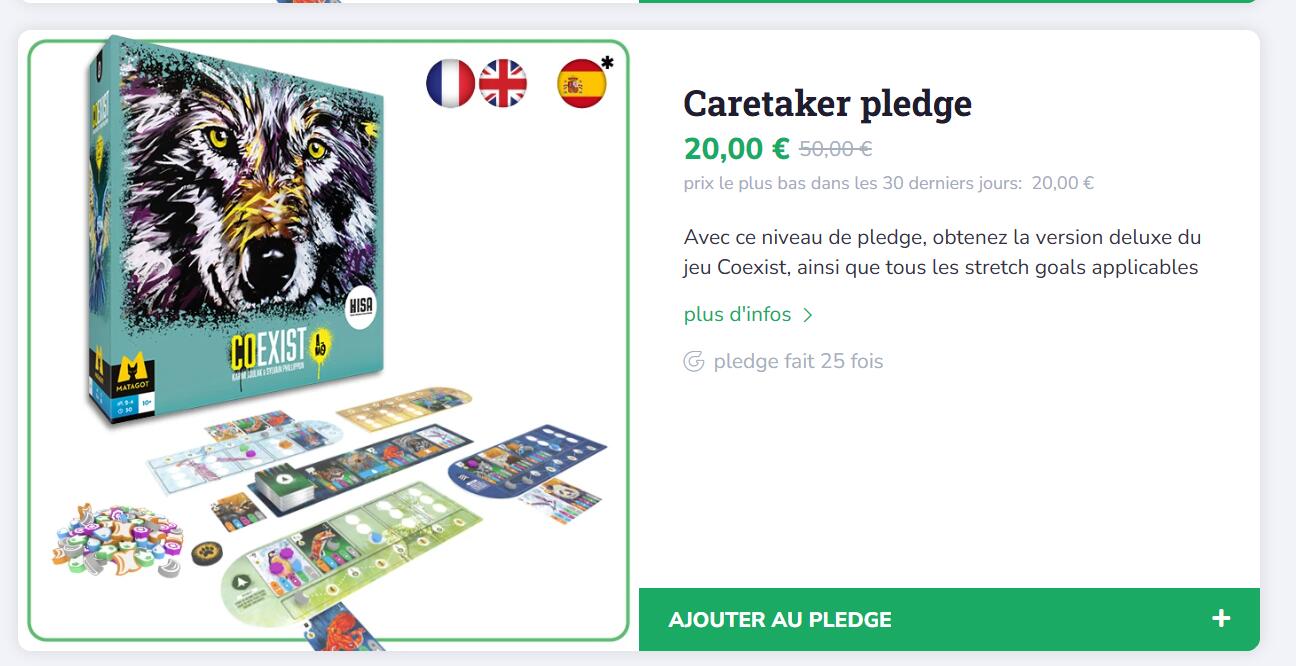Click the pledge description paragraph
The width and height of the screenshot is (1296, 666).
pyautogui.click(x=943, y=252)
